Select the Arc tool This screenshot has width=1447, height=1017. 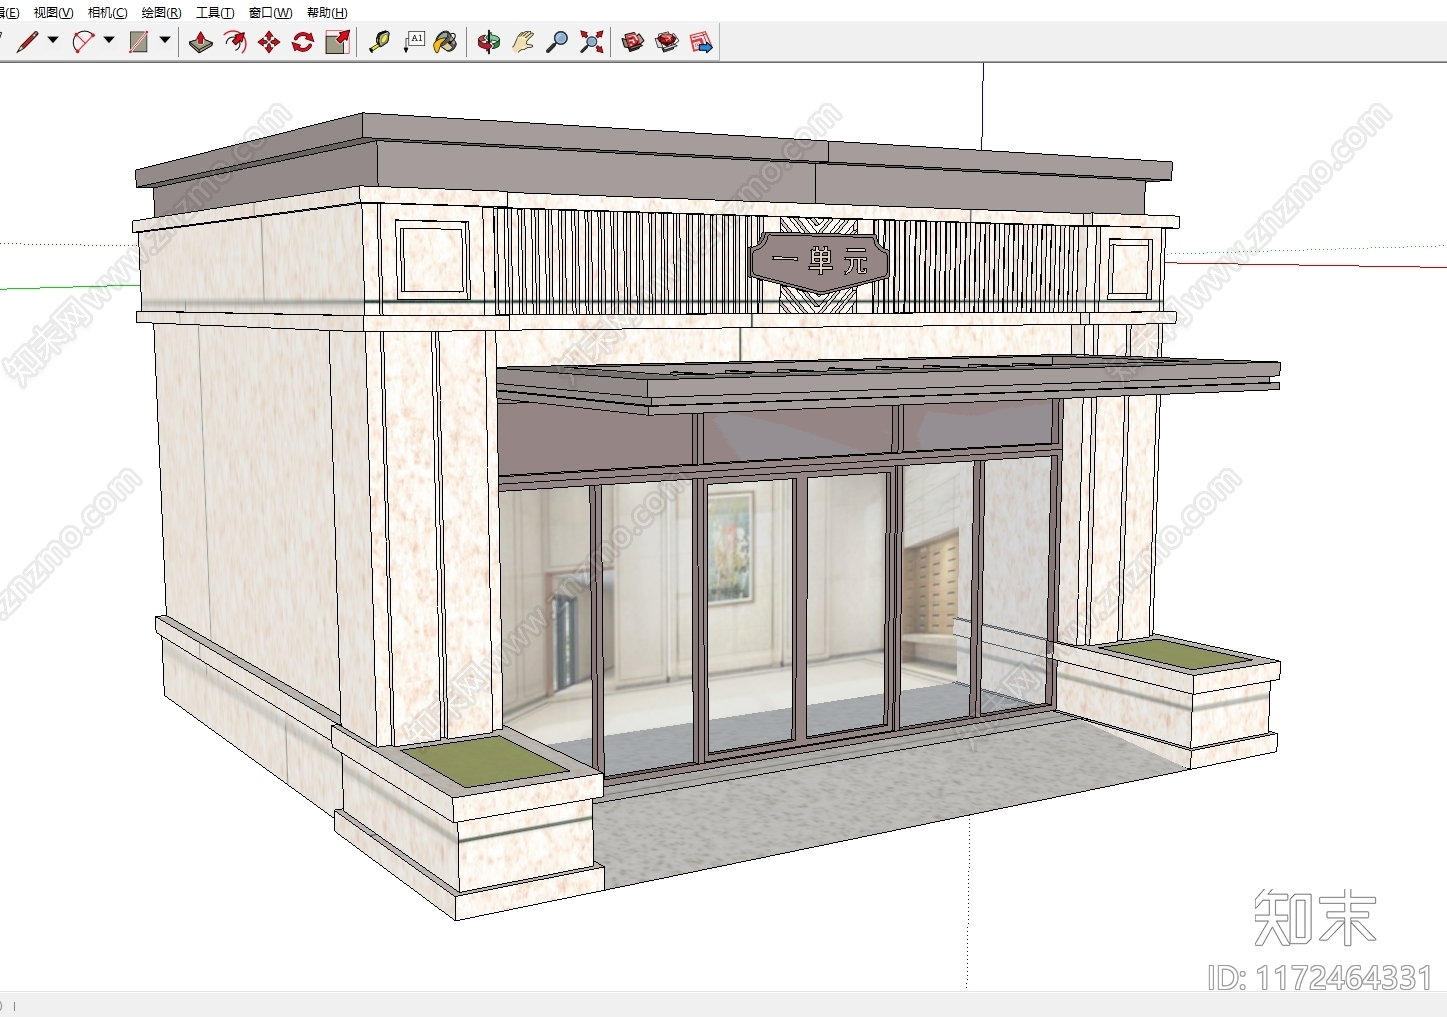tap(83, 41)
